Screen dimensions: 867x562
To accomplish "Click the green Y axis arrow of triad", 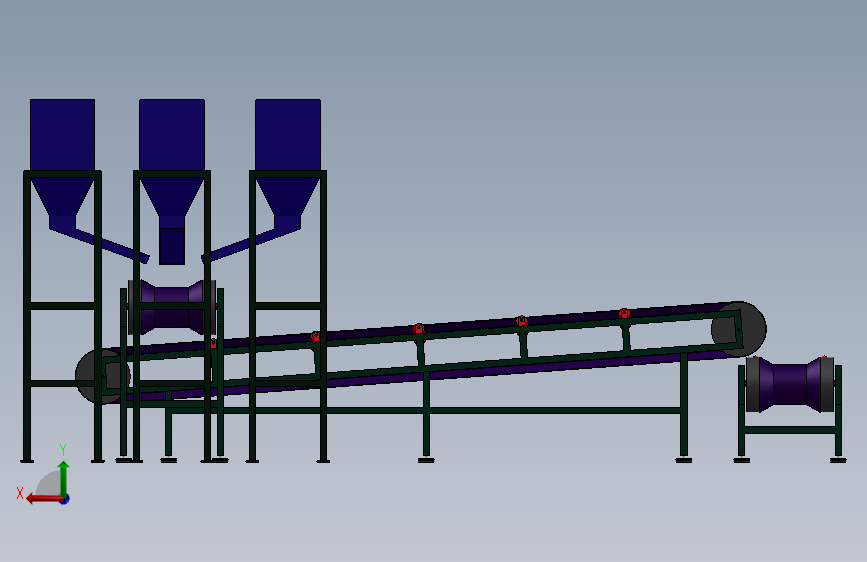I will point(64,477).
